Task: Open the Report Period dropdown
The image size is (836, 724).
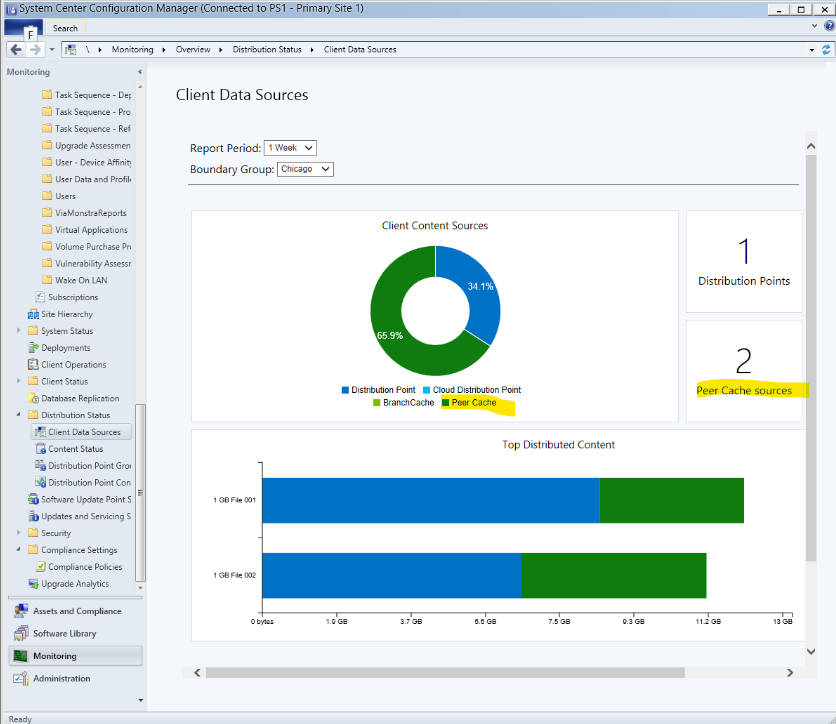Action: click(x=290, y=148)
